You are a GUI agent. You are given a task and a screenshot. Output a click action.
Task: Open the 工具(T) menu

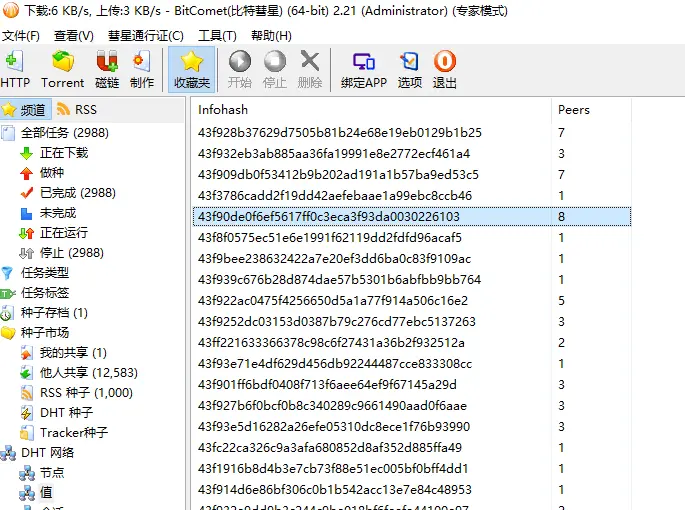pyautogui.click(x=217, y=35)
